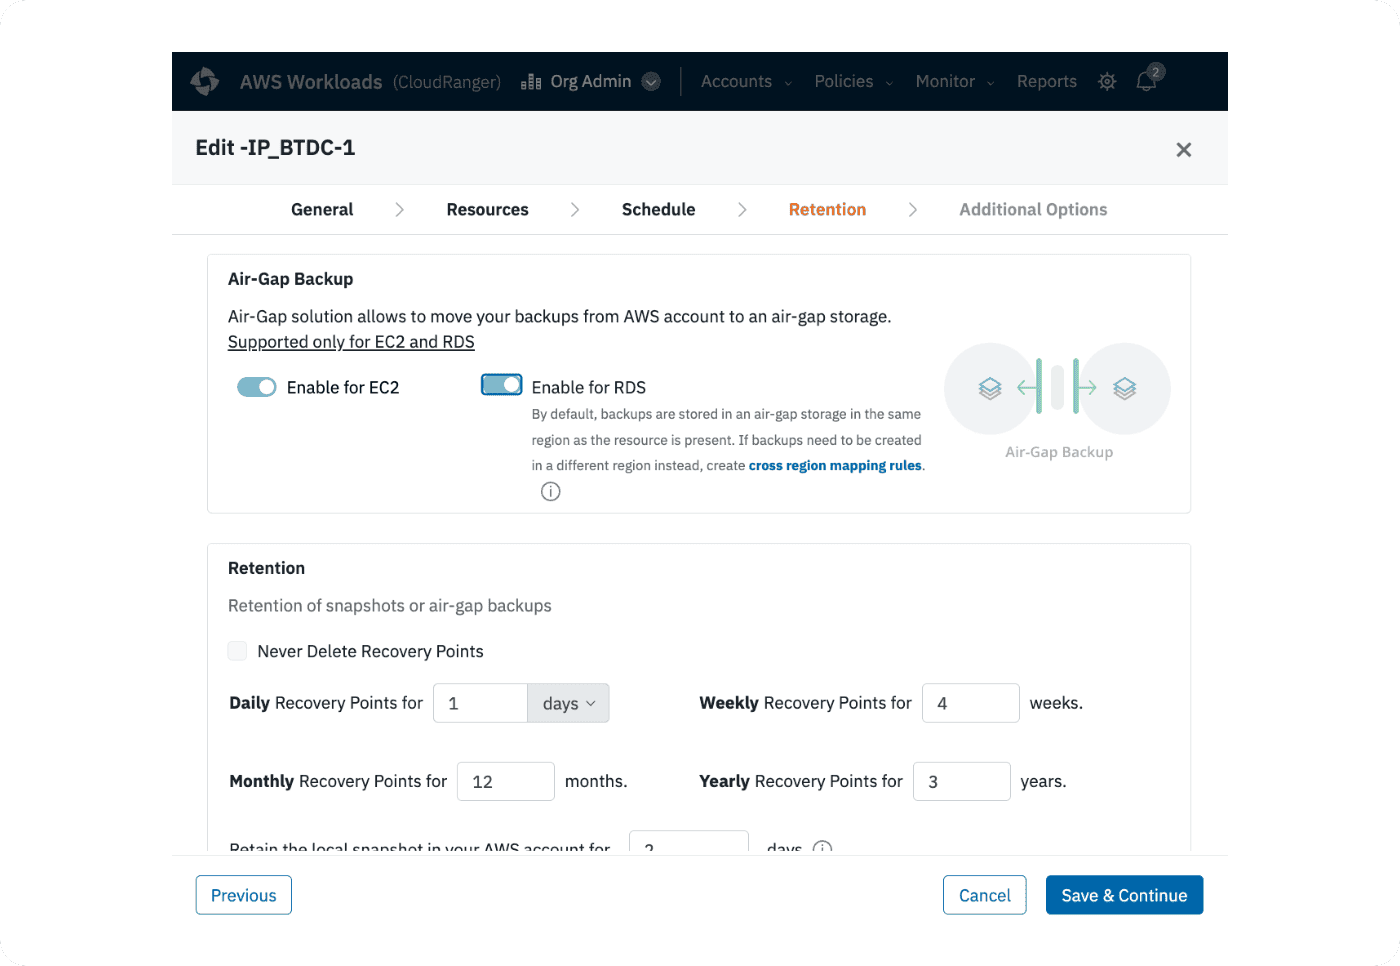Open the notifications bell icon

(1147, 81)
